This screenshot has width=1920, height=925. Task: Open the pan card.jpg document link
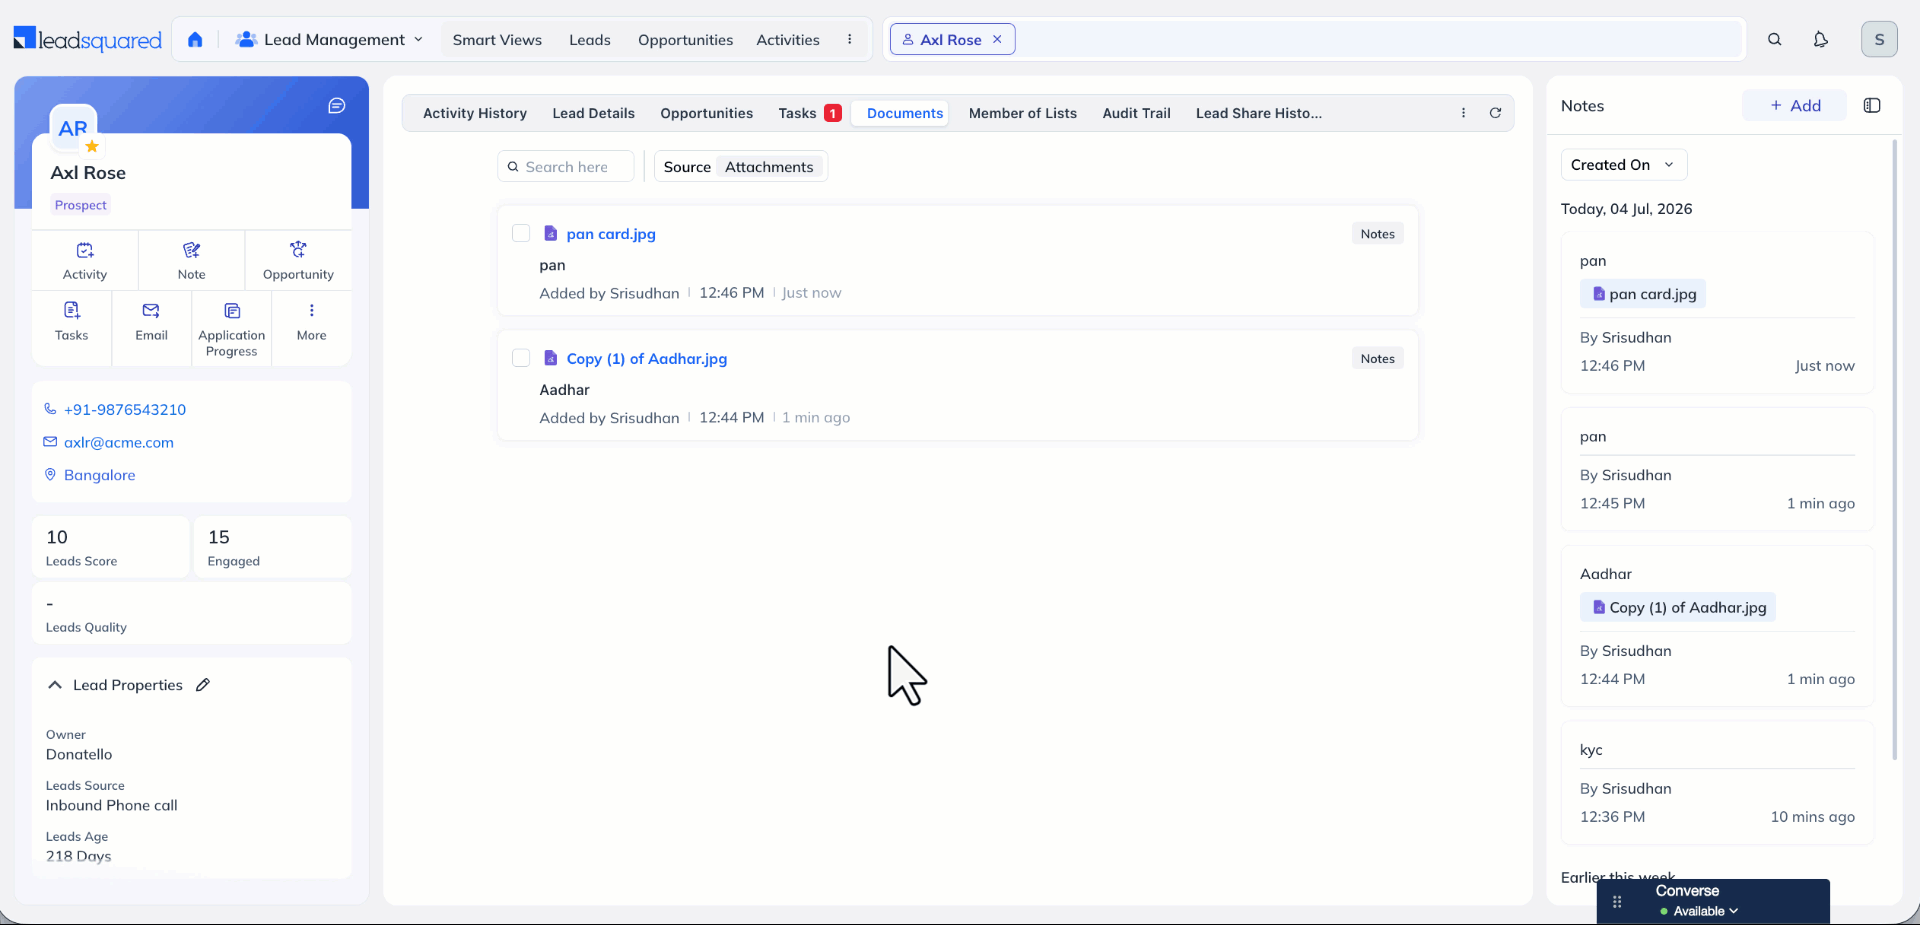[x=611, y=234]
